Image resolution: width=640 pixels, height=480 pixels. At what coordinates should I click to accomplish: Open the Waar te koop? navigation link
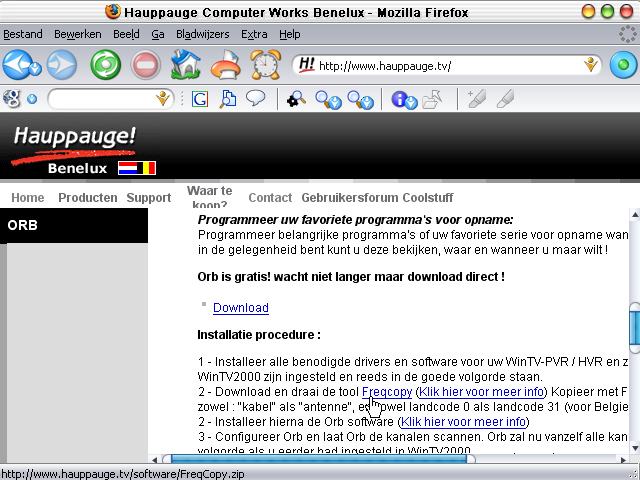pos(209,197)
